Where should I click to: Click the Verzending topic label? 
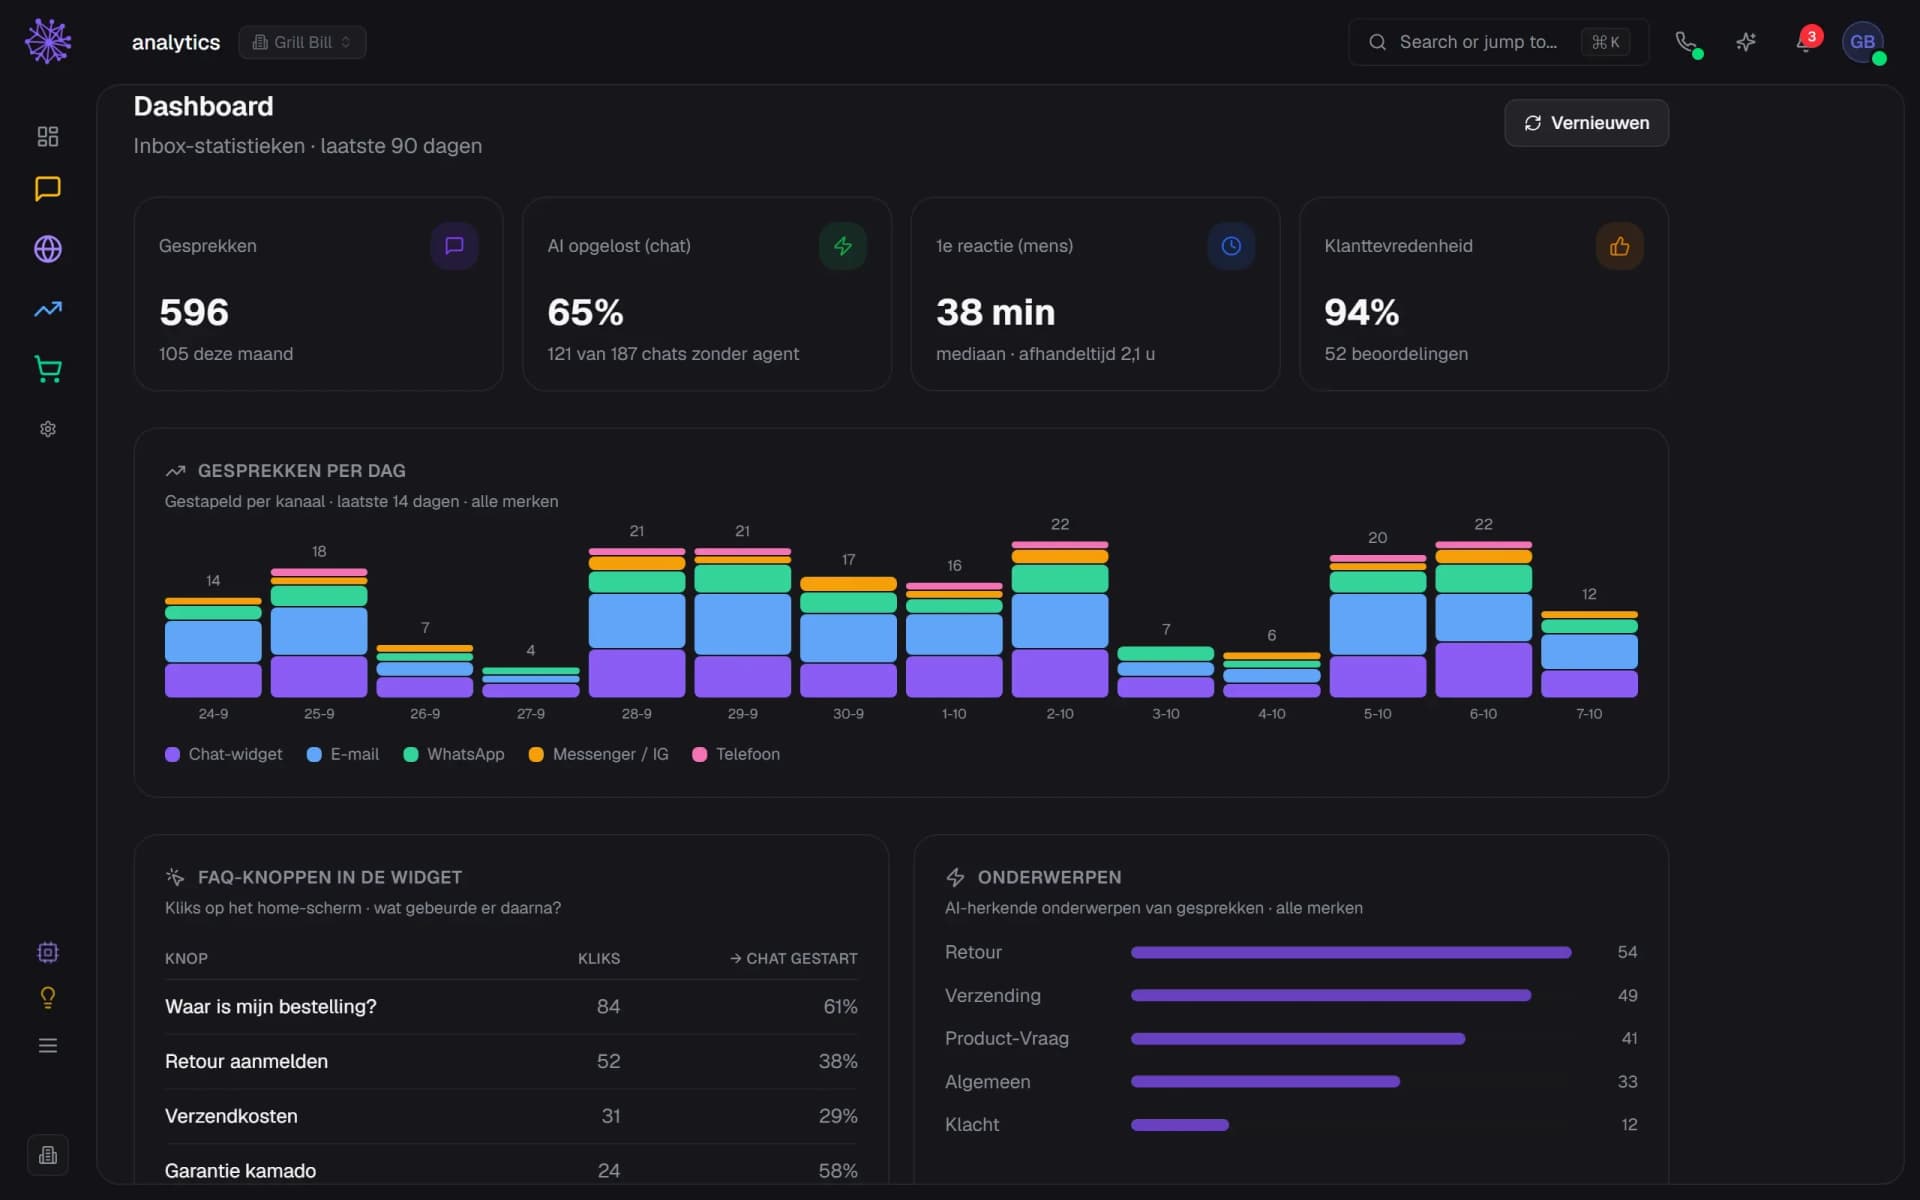coord(993,995)
